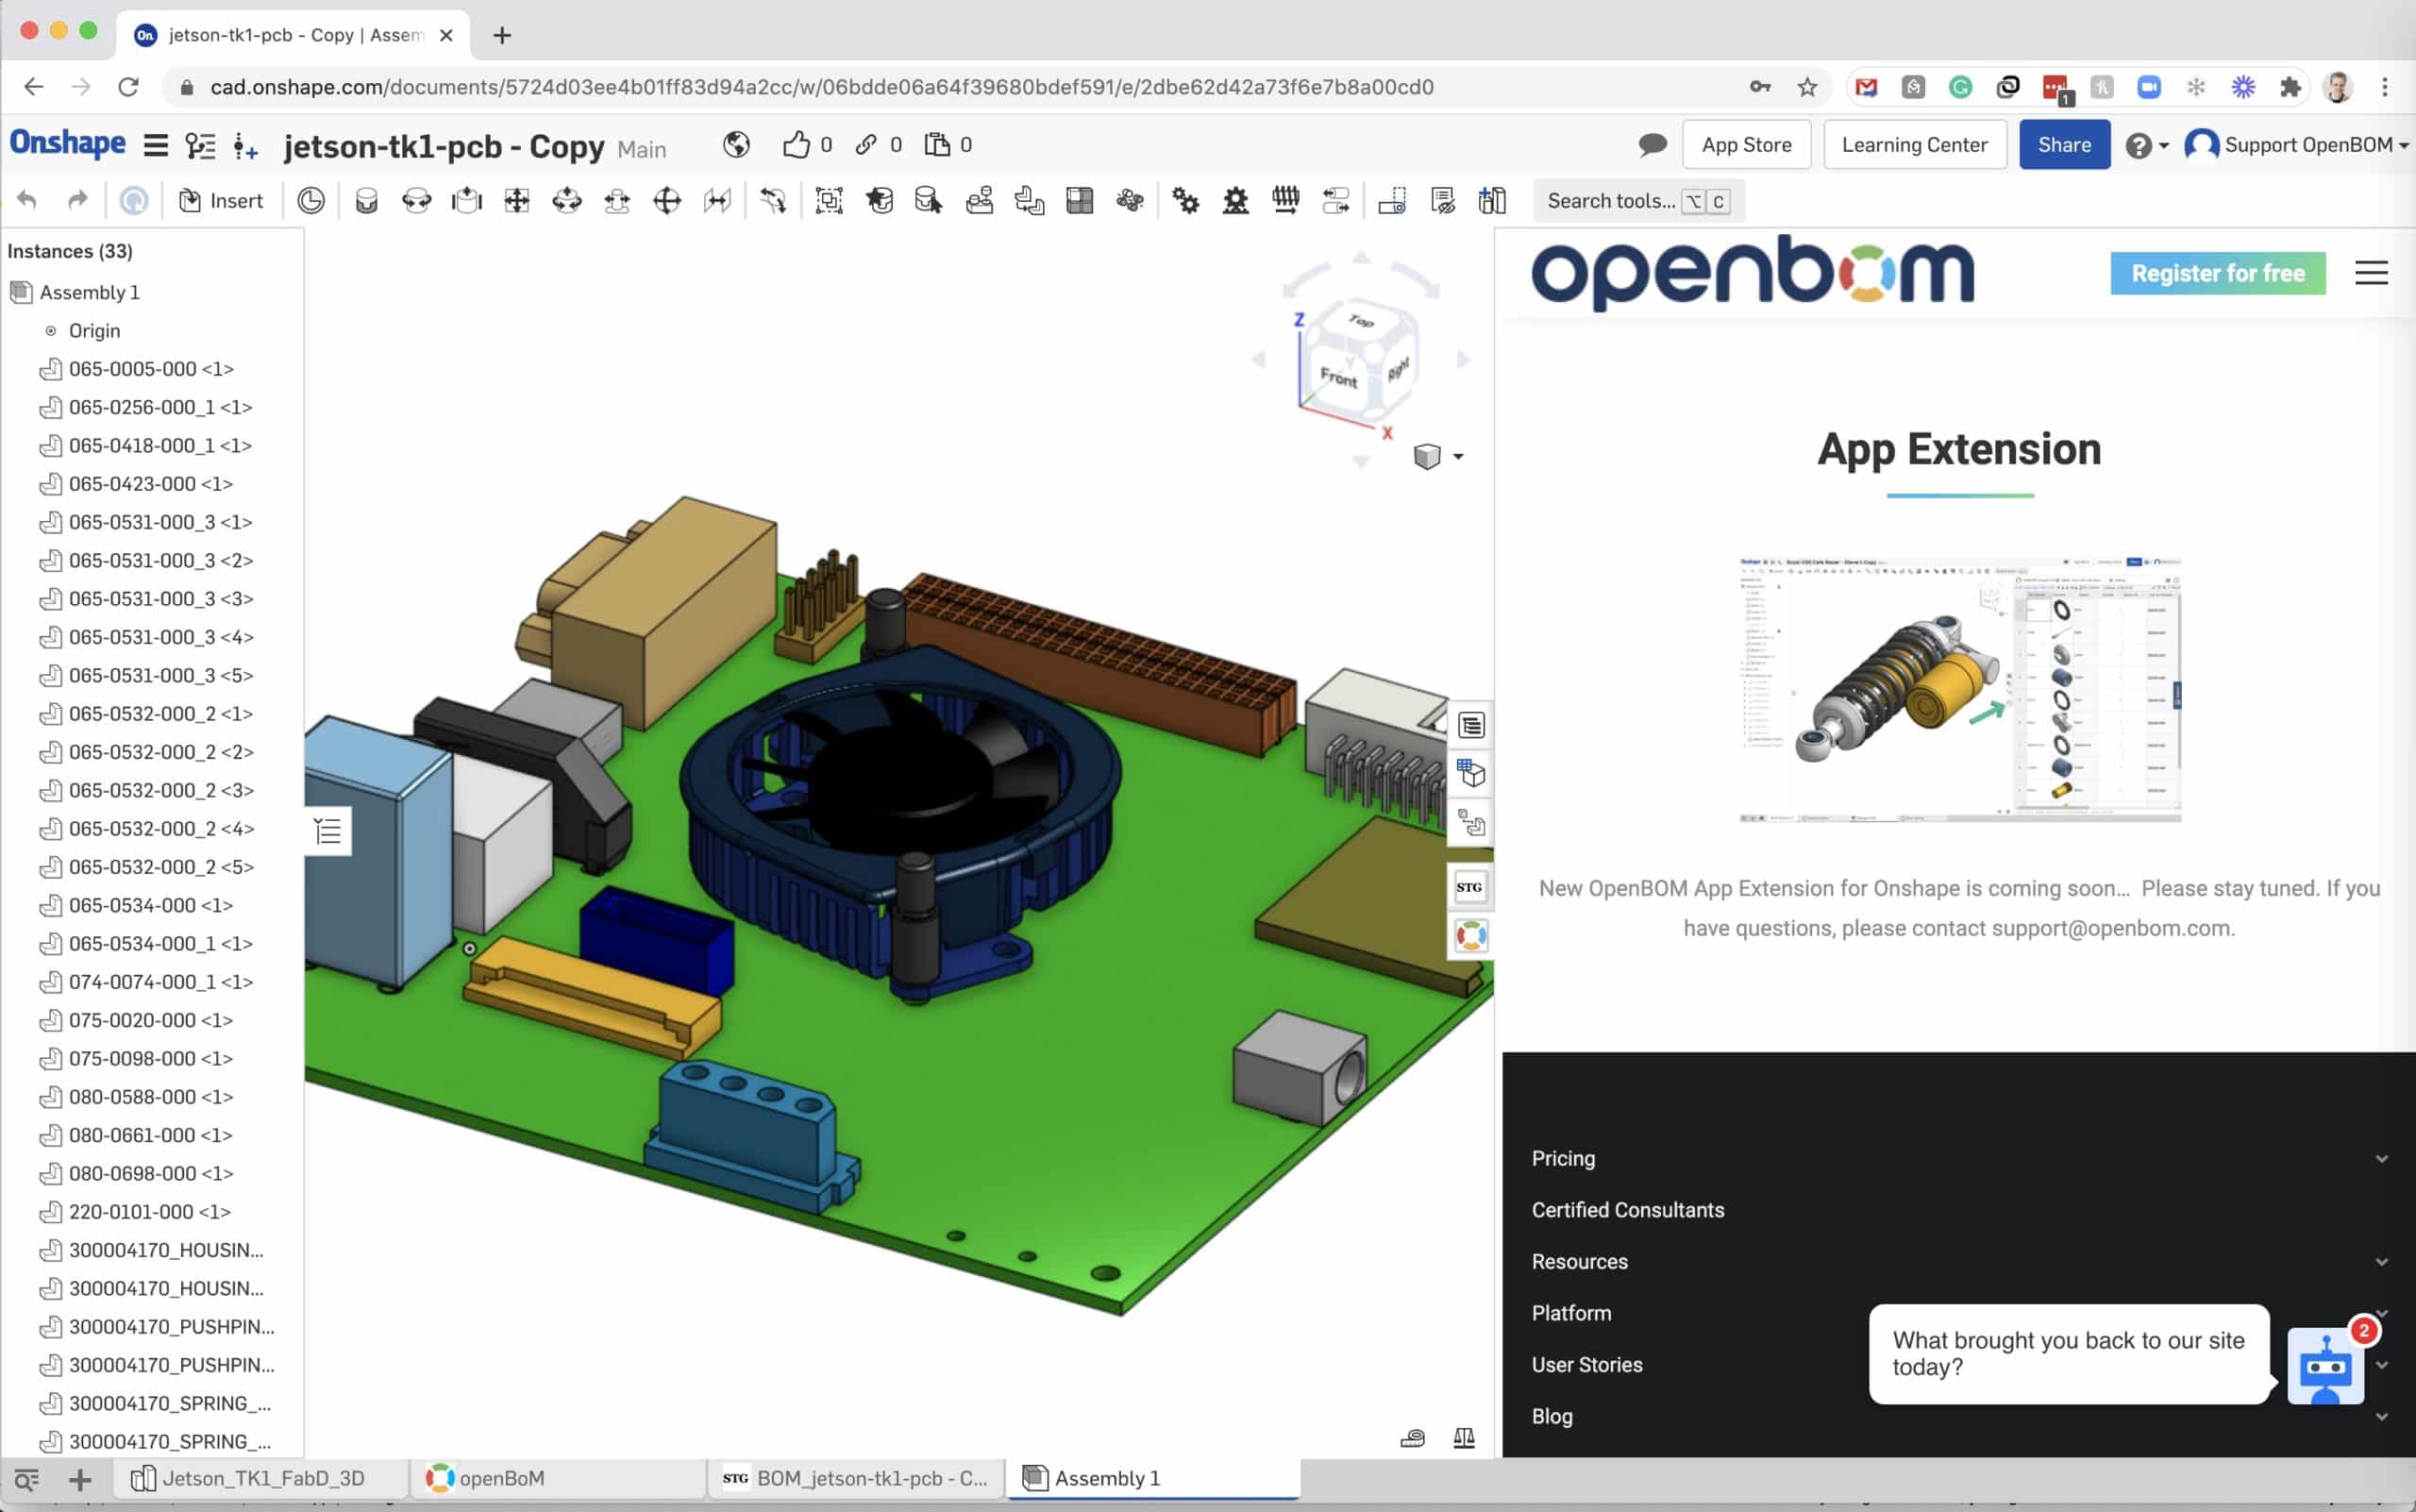Bookmark this page with the Chrome star
2416x1512 pixels.
pos(1807,87)
